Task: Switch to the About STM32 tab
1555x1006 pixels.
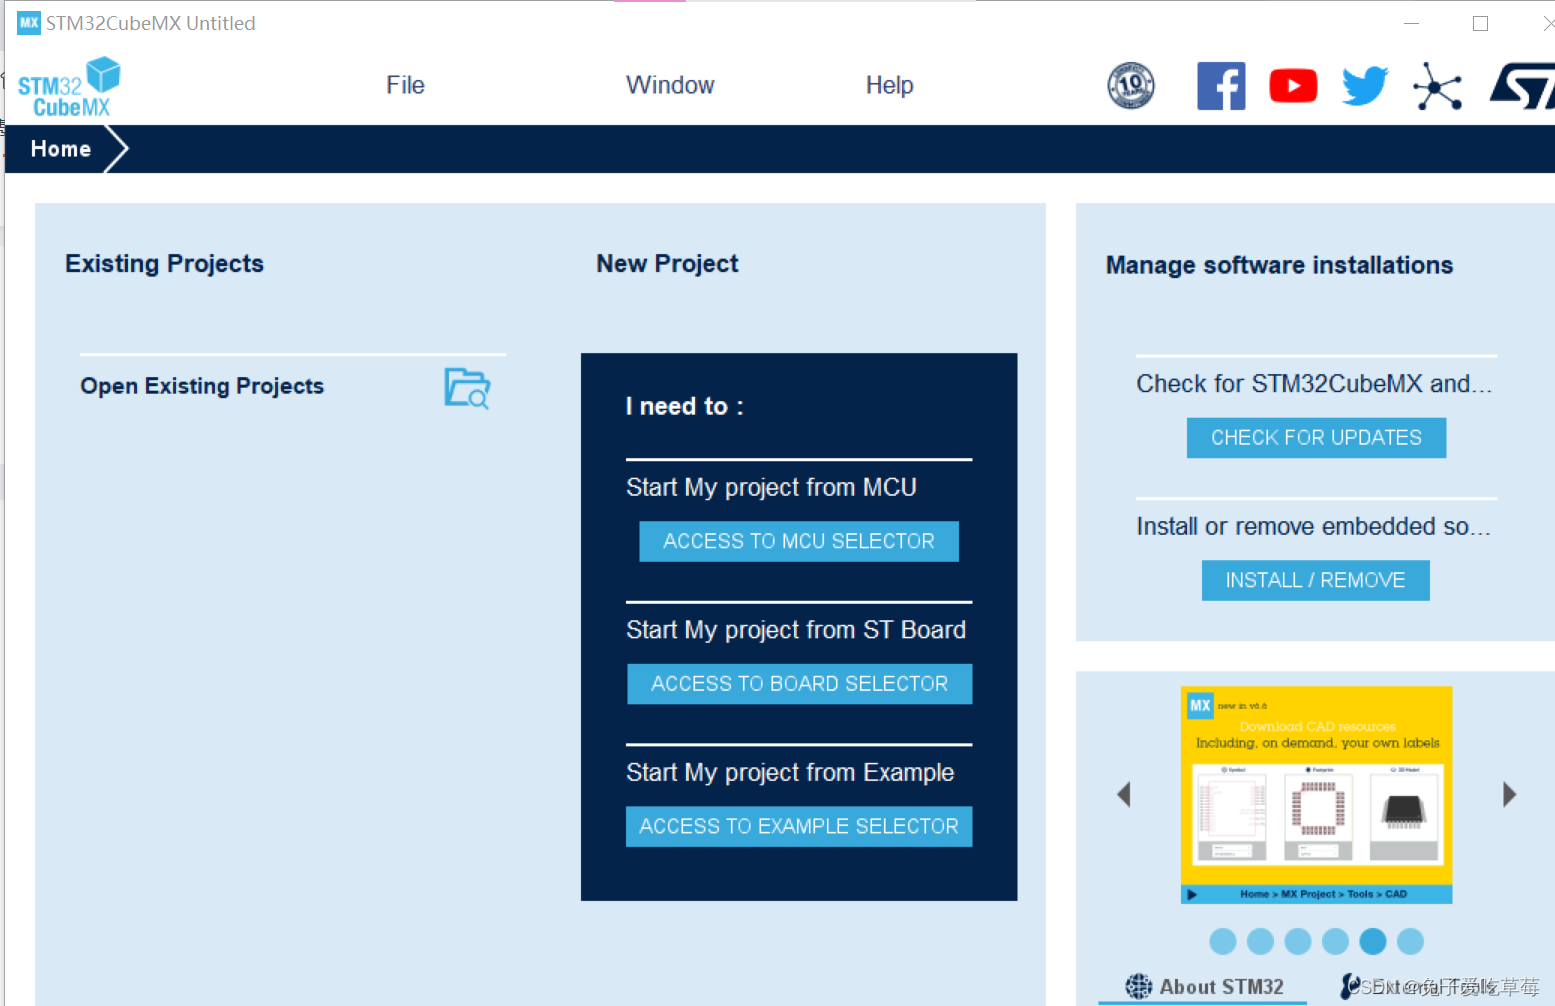Action: [1203, 987]
